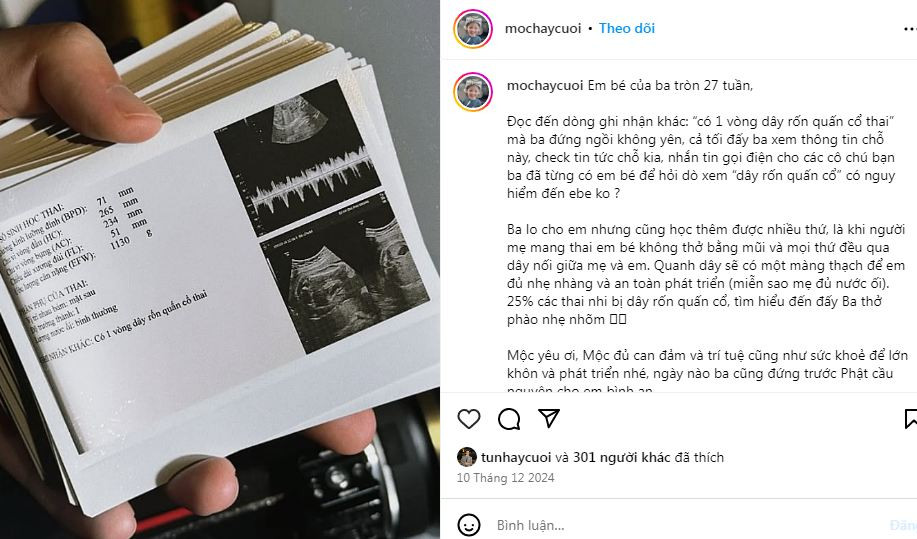Click the mochaycuoi header profile avatar

[473, 29]
